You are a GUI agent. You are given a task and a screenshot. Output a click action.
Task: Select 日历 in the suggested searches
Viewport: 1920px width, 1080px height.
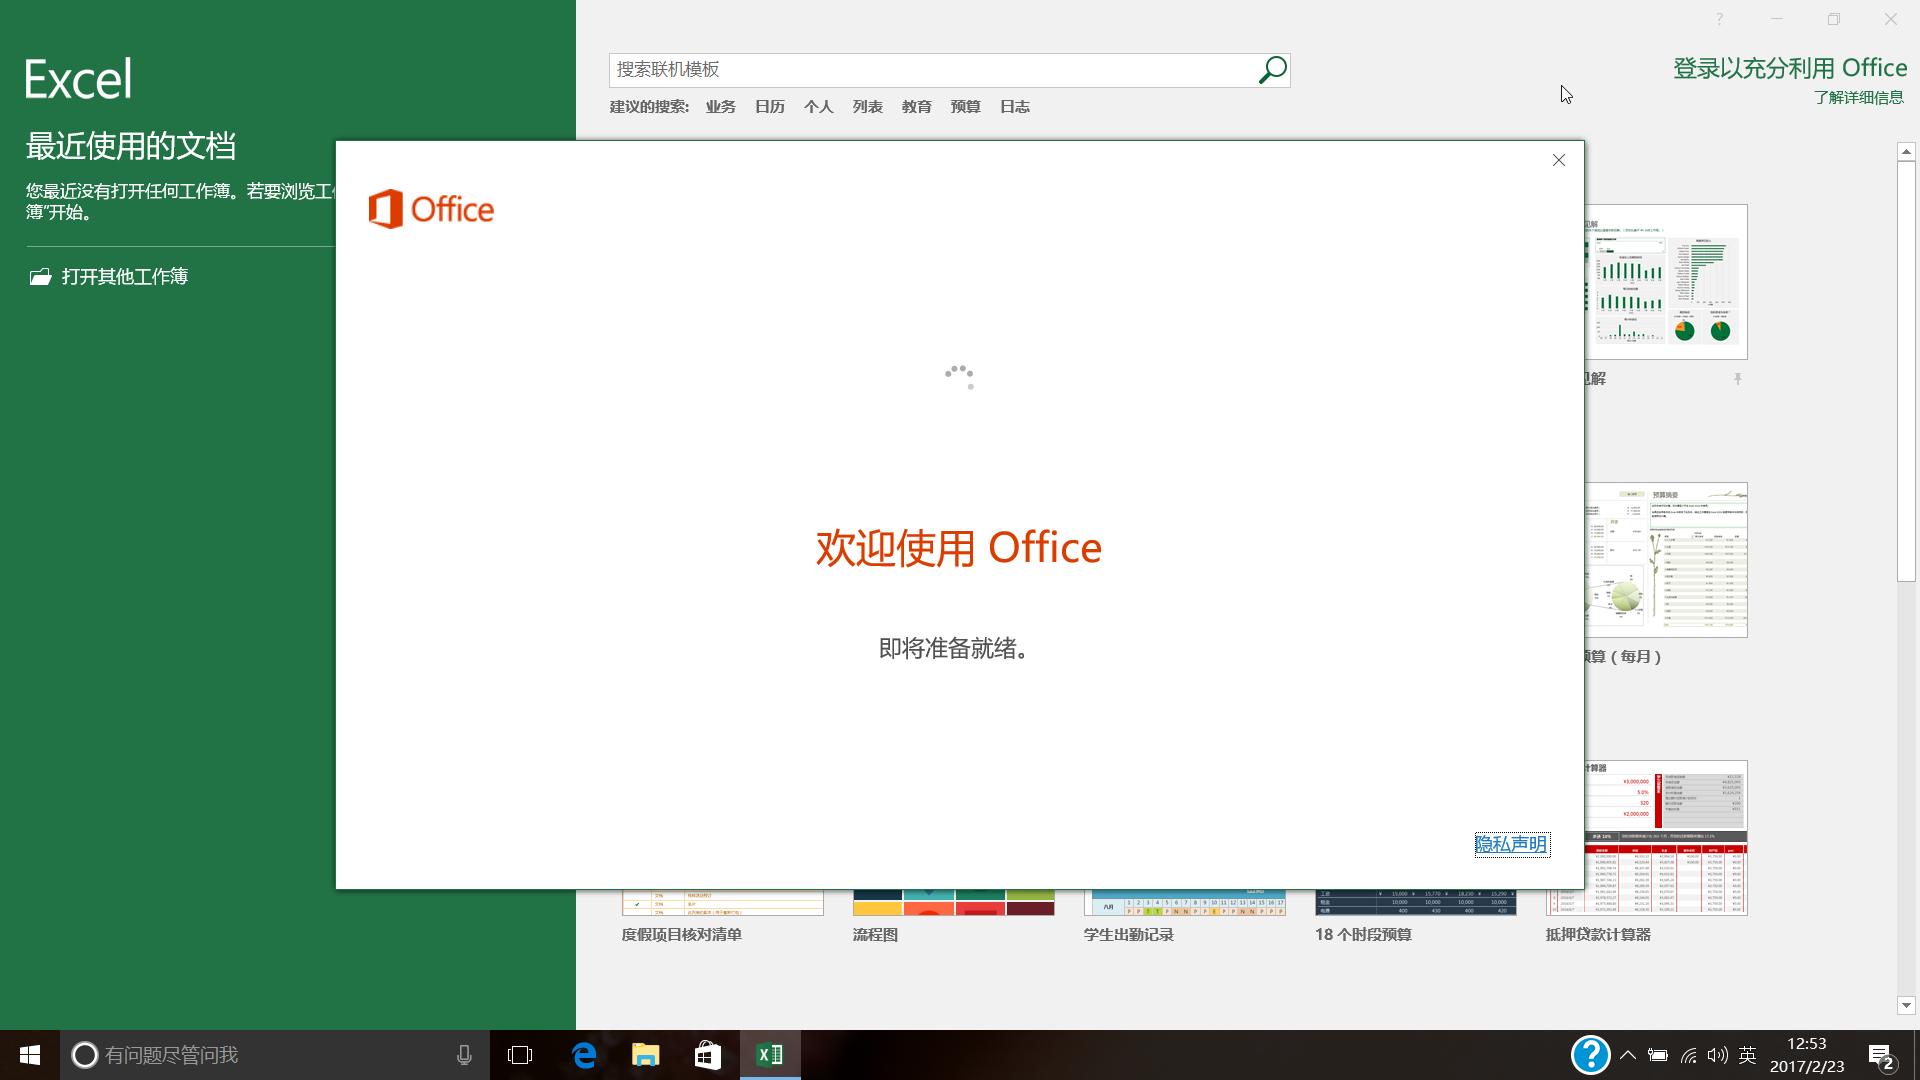point(769,106)
